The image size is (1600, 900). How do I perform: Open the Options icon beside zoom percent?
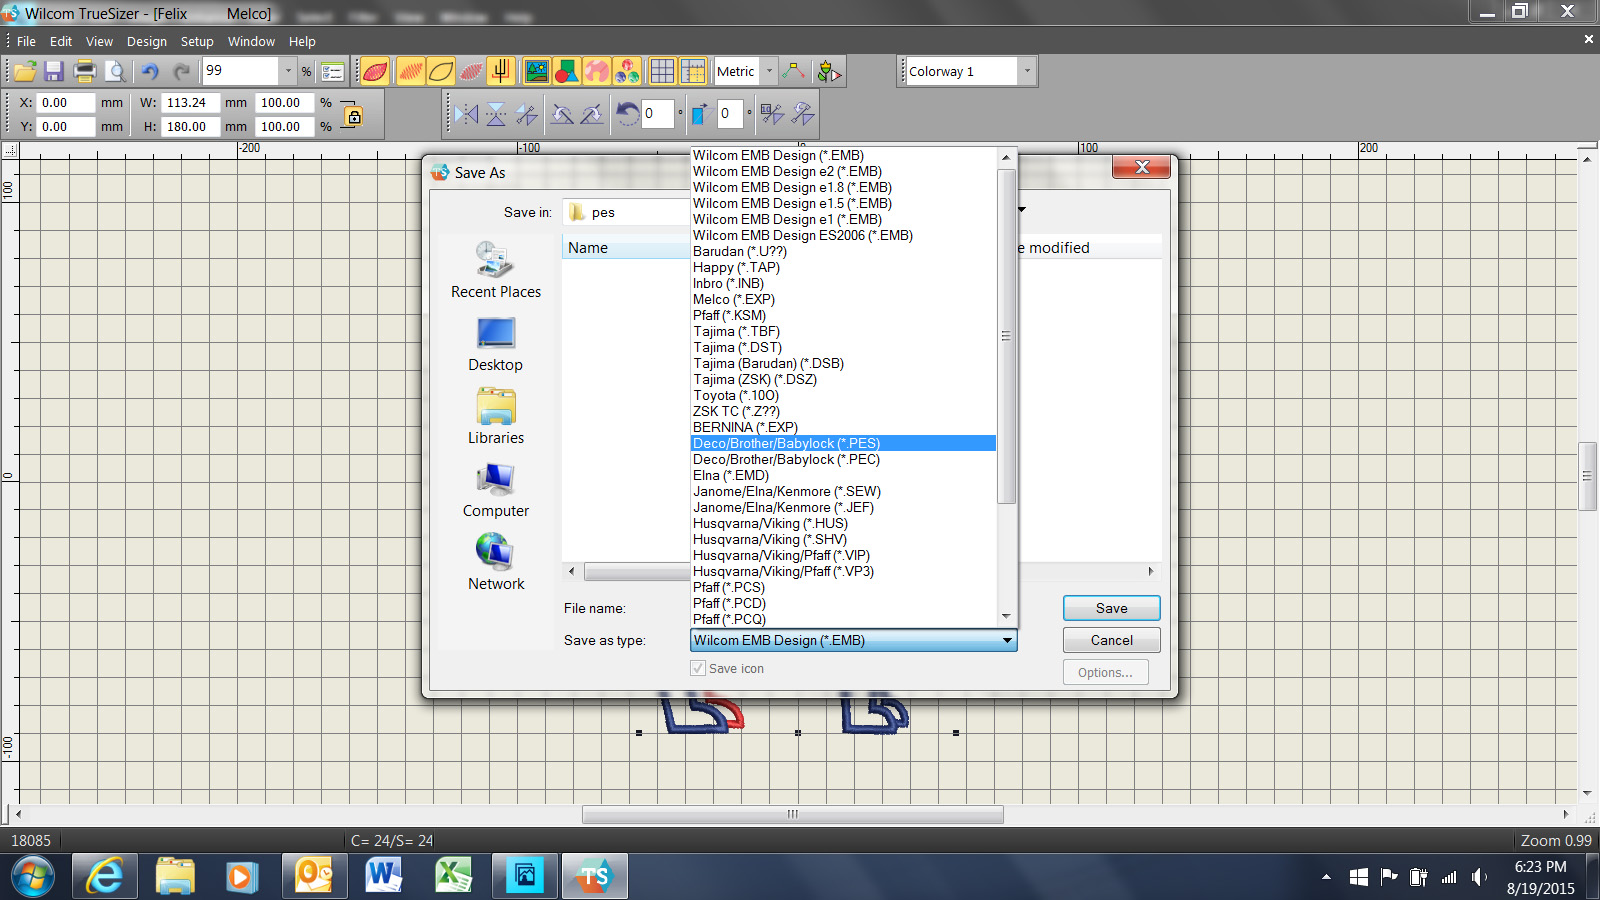333,71
